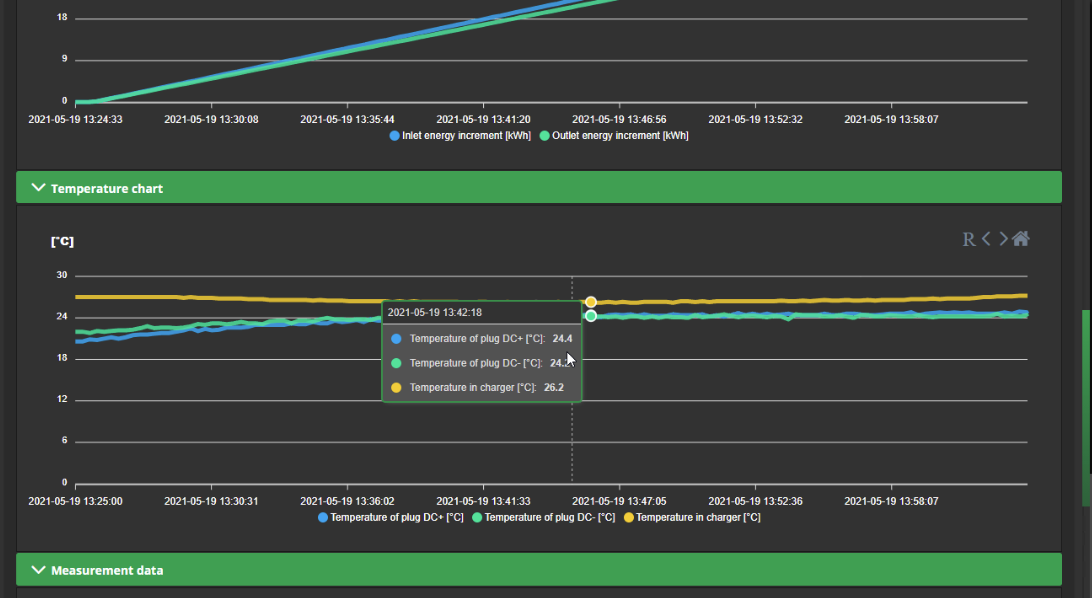Screen dimensions: 1092x598
Task: Collapse the Temperature chart section chevron
Action: click(x=38, y=188)
